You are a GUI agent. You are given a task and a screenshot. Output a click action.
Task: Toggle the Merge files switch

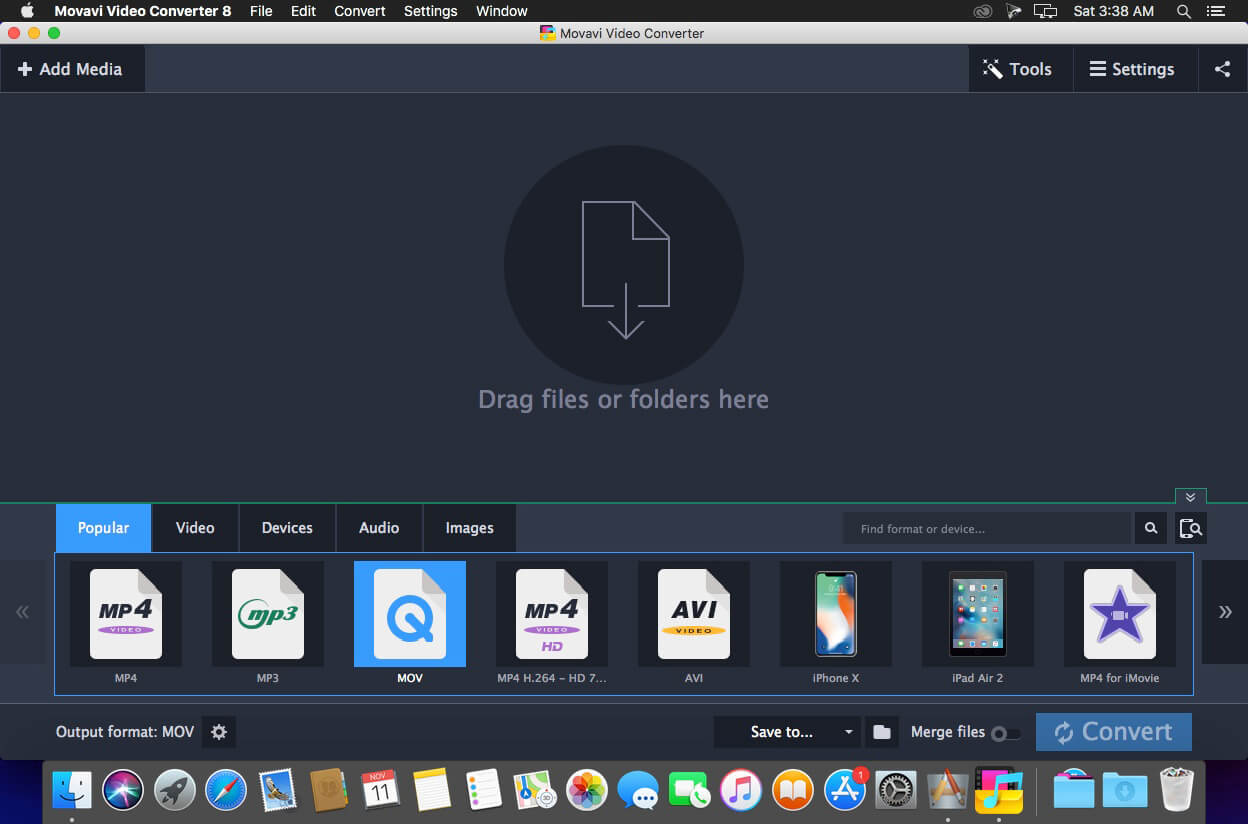pos(1005,733)
